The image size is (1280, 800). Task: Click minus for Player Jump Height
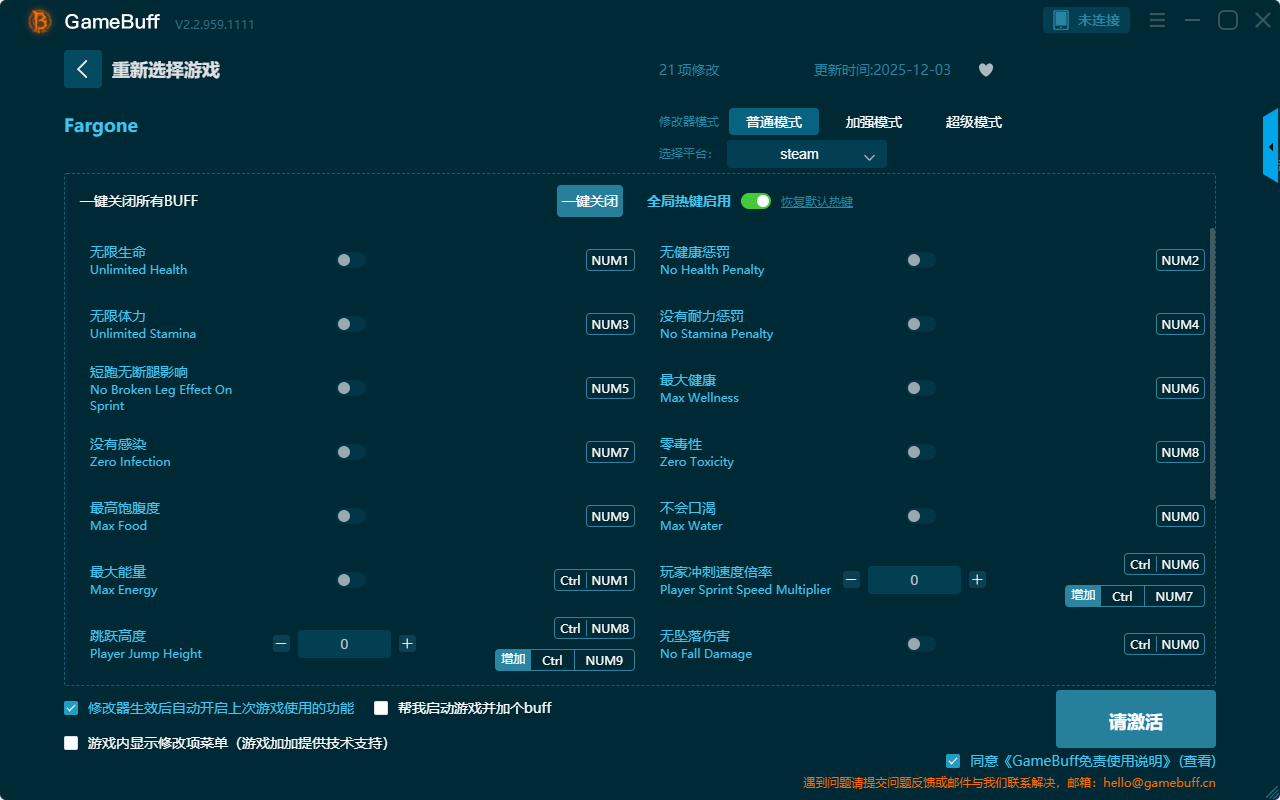[x=281, y=644]
